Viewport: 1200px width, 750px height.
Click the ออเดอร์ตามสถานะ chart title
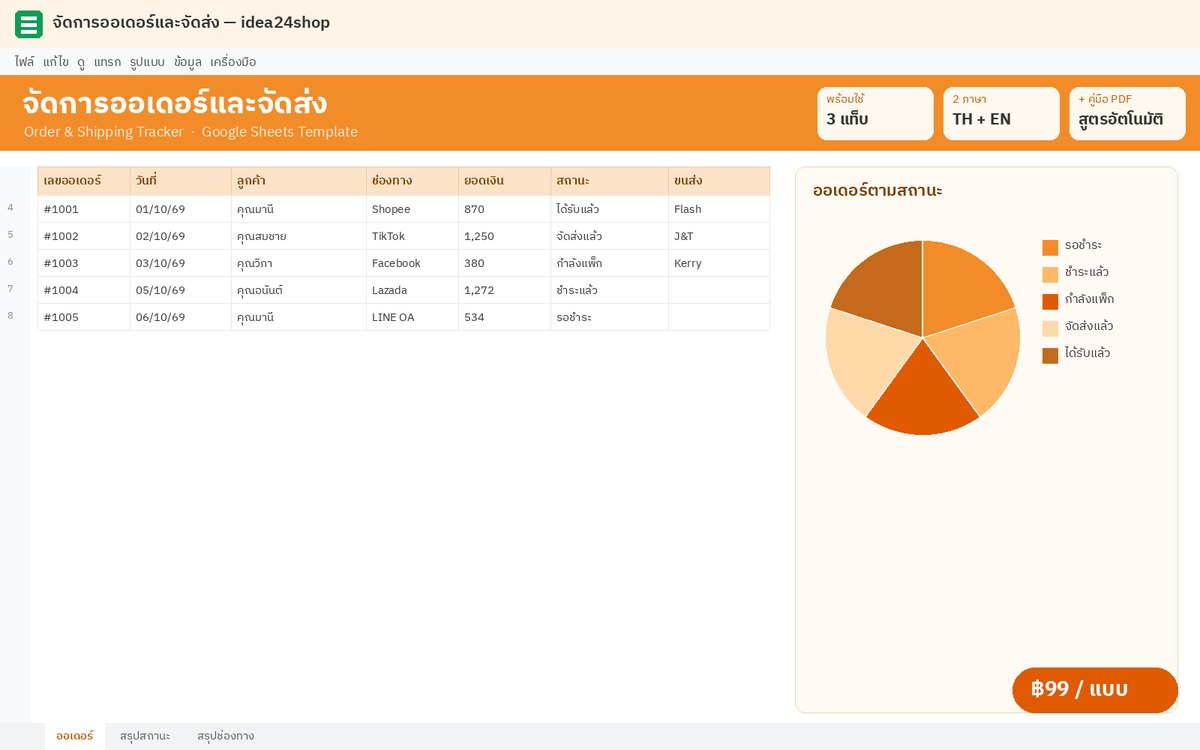coord(878,190)
